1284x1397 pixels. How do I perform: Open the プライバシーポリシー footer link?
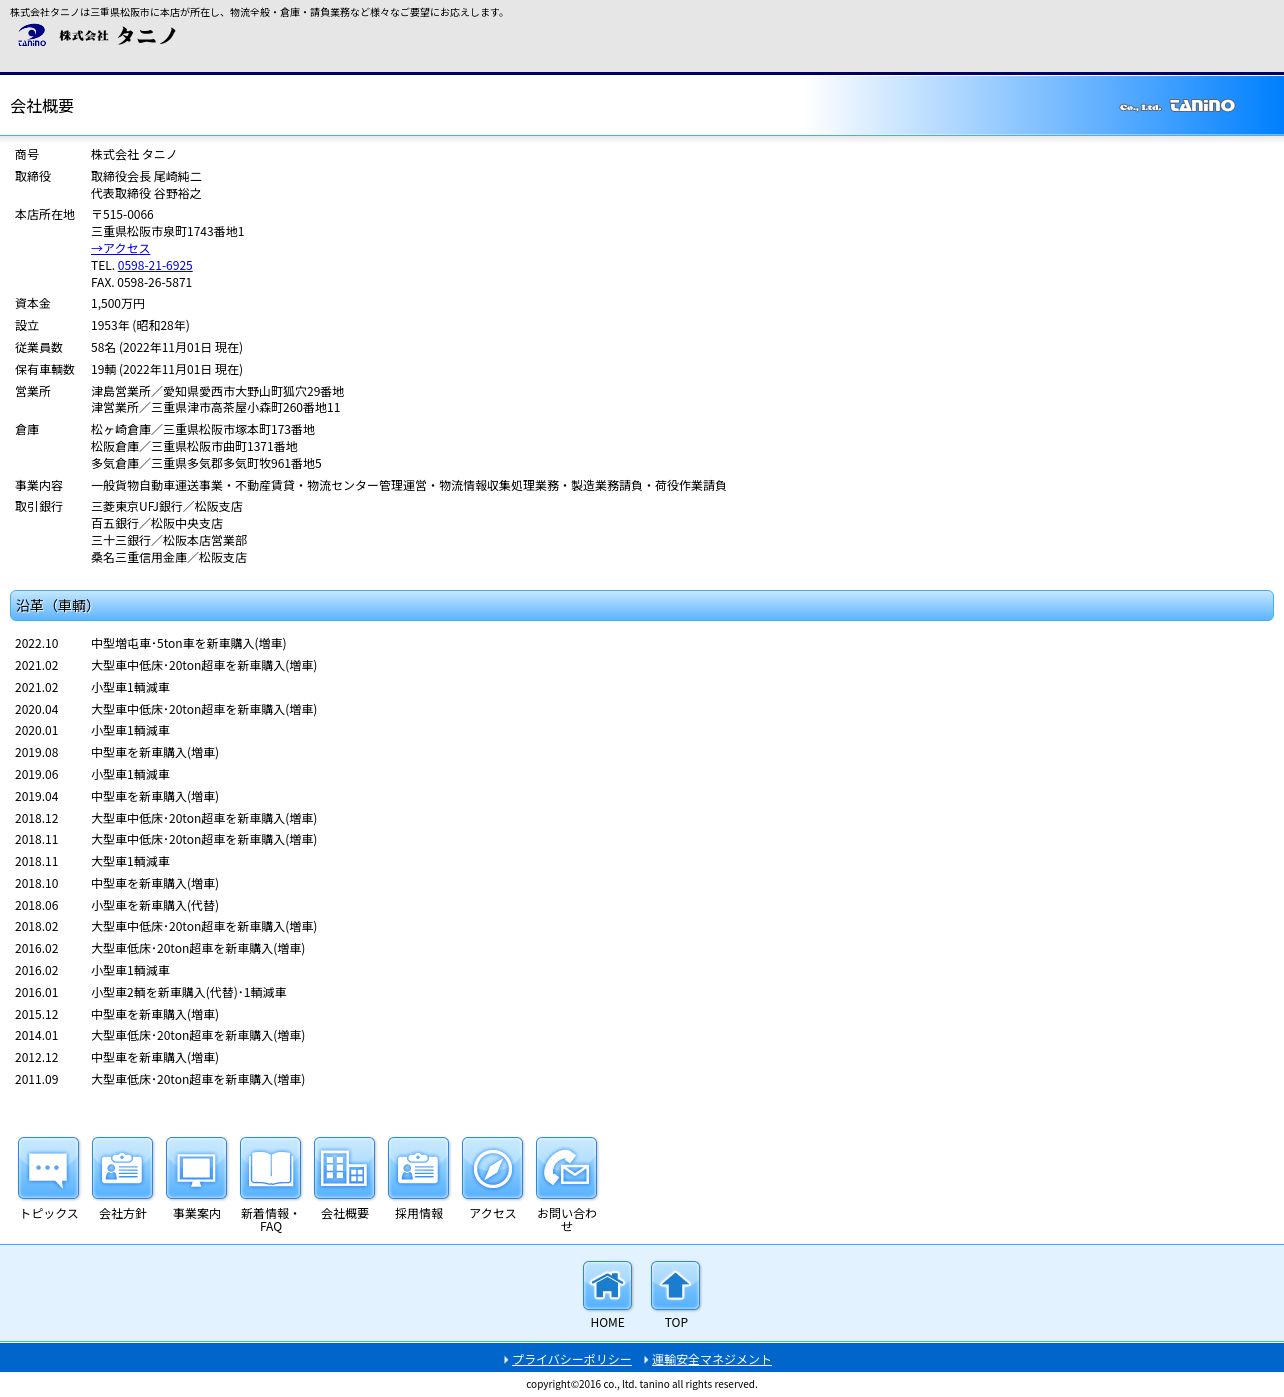click(571, 1359)
